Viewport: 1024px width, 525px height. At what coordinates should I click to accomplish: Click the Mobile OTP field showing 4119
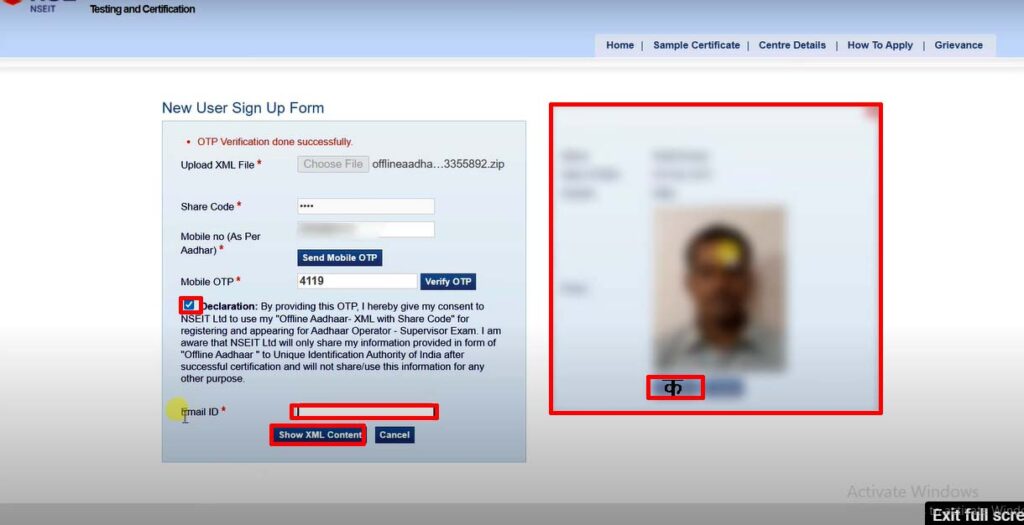click(357, 281)
